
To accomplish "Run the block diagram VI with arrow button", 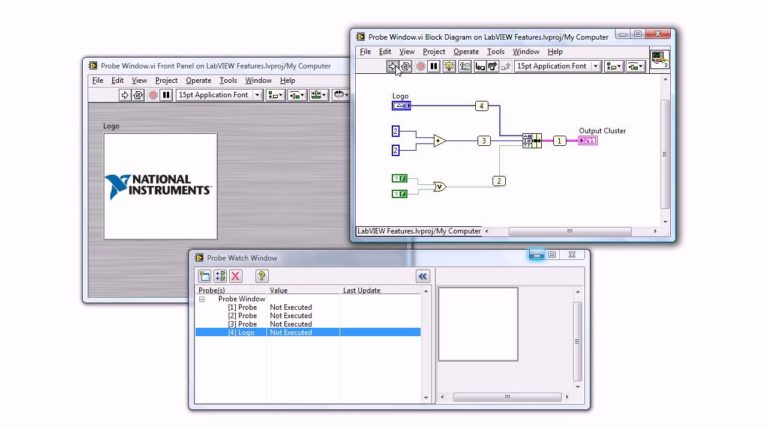I will point(392,66).
